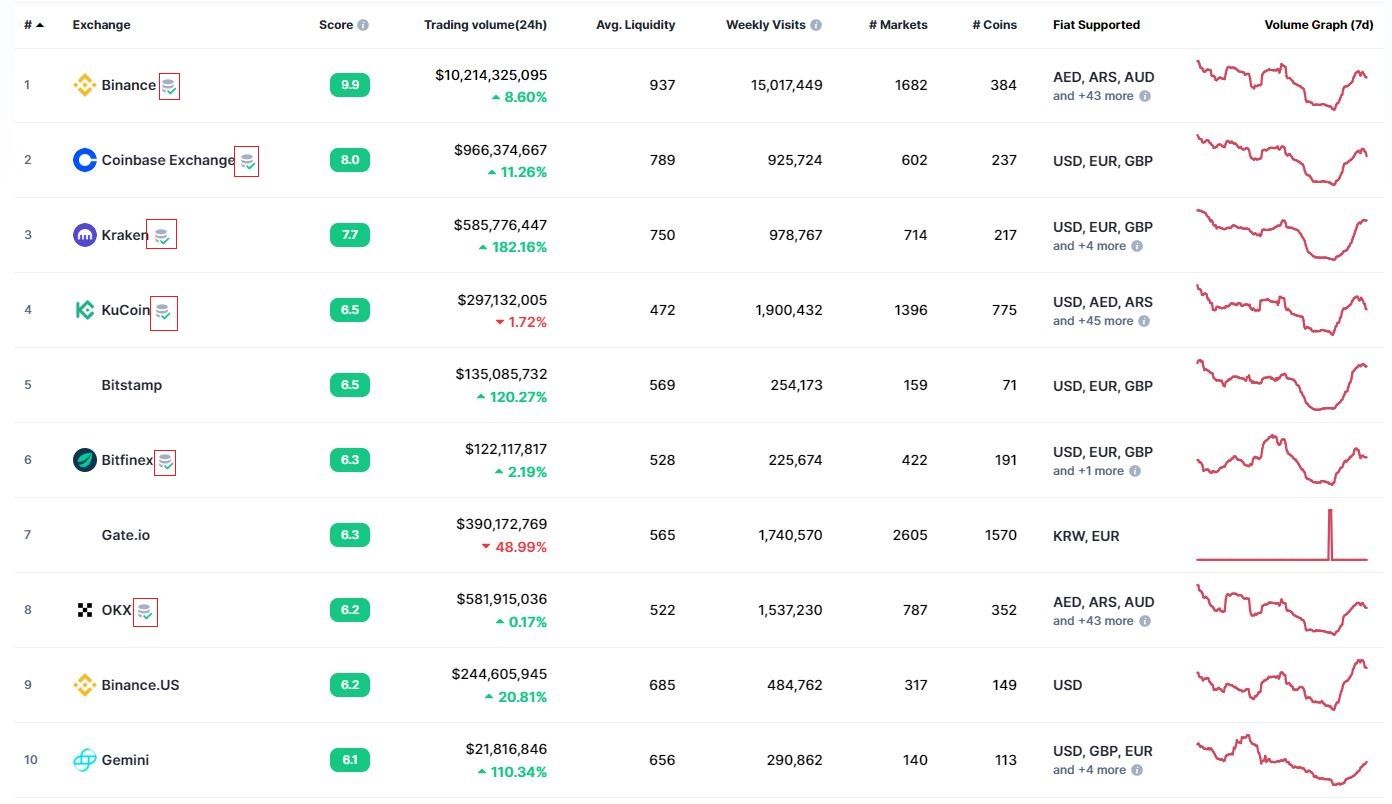View Coinbase Exchange 7-day volume graph
This screenshot has height=804, width=1392.
(1282, 160)
